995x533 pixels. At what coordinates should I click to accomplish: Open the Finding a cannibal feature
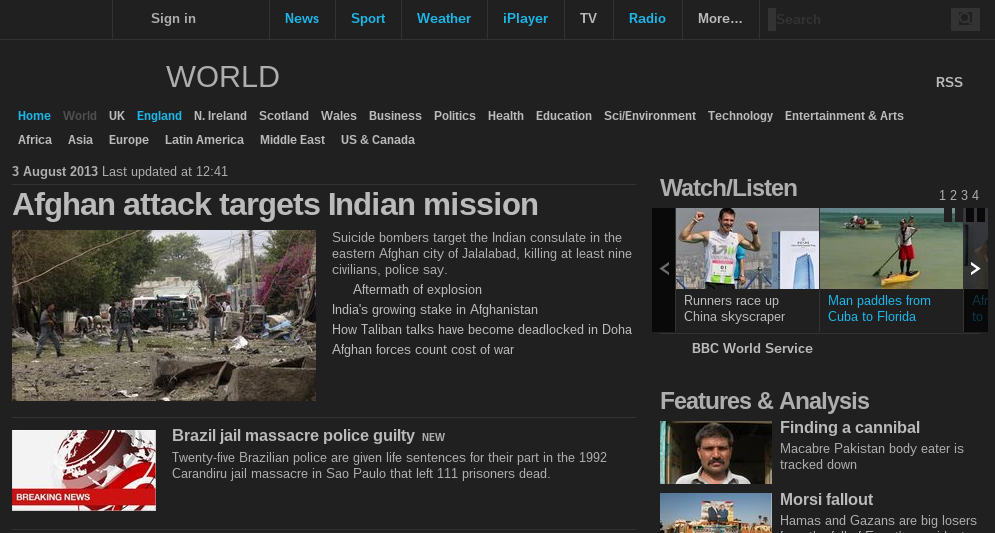[x=850, y=428]
